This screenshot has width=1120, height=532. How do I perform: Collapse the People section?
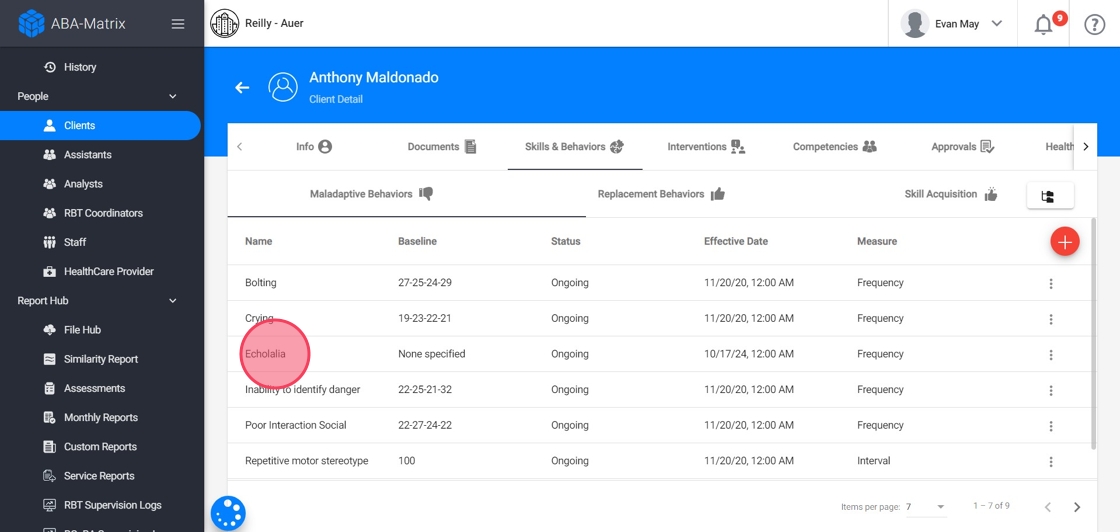coord(172,96)
